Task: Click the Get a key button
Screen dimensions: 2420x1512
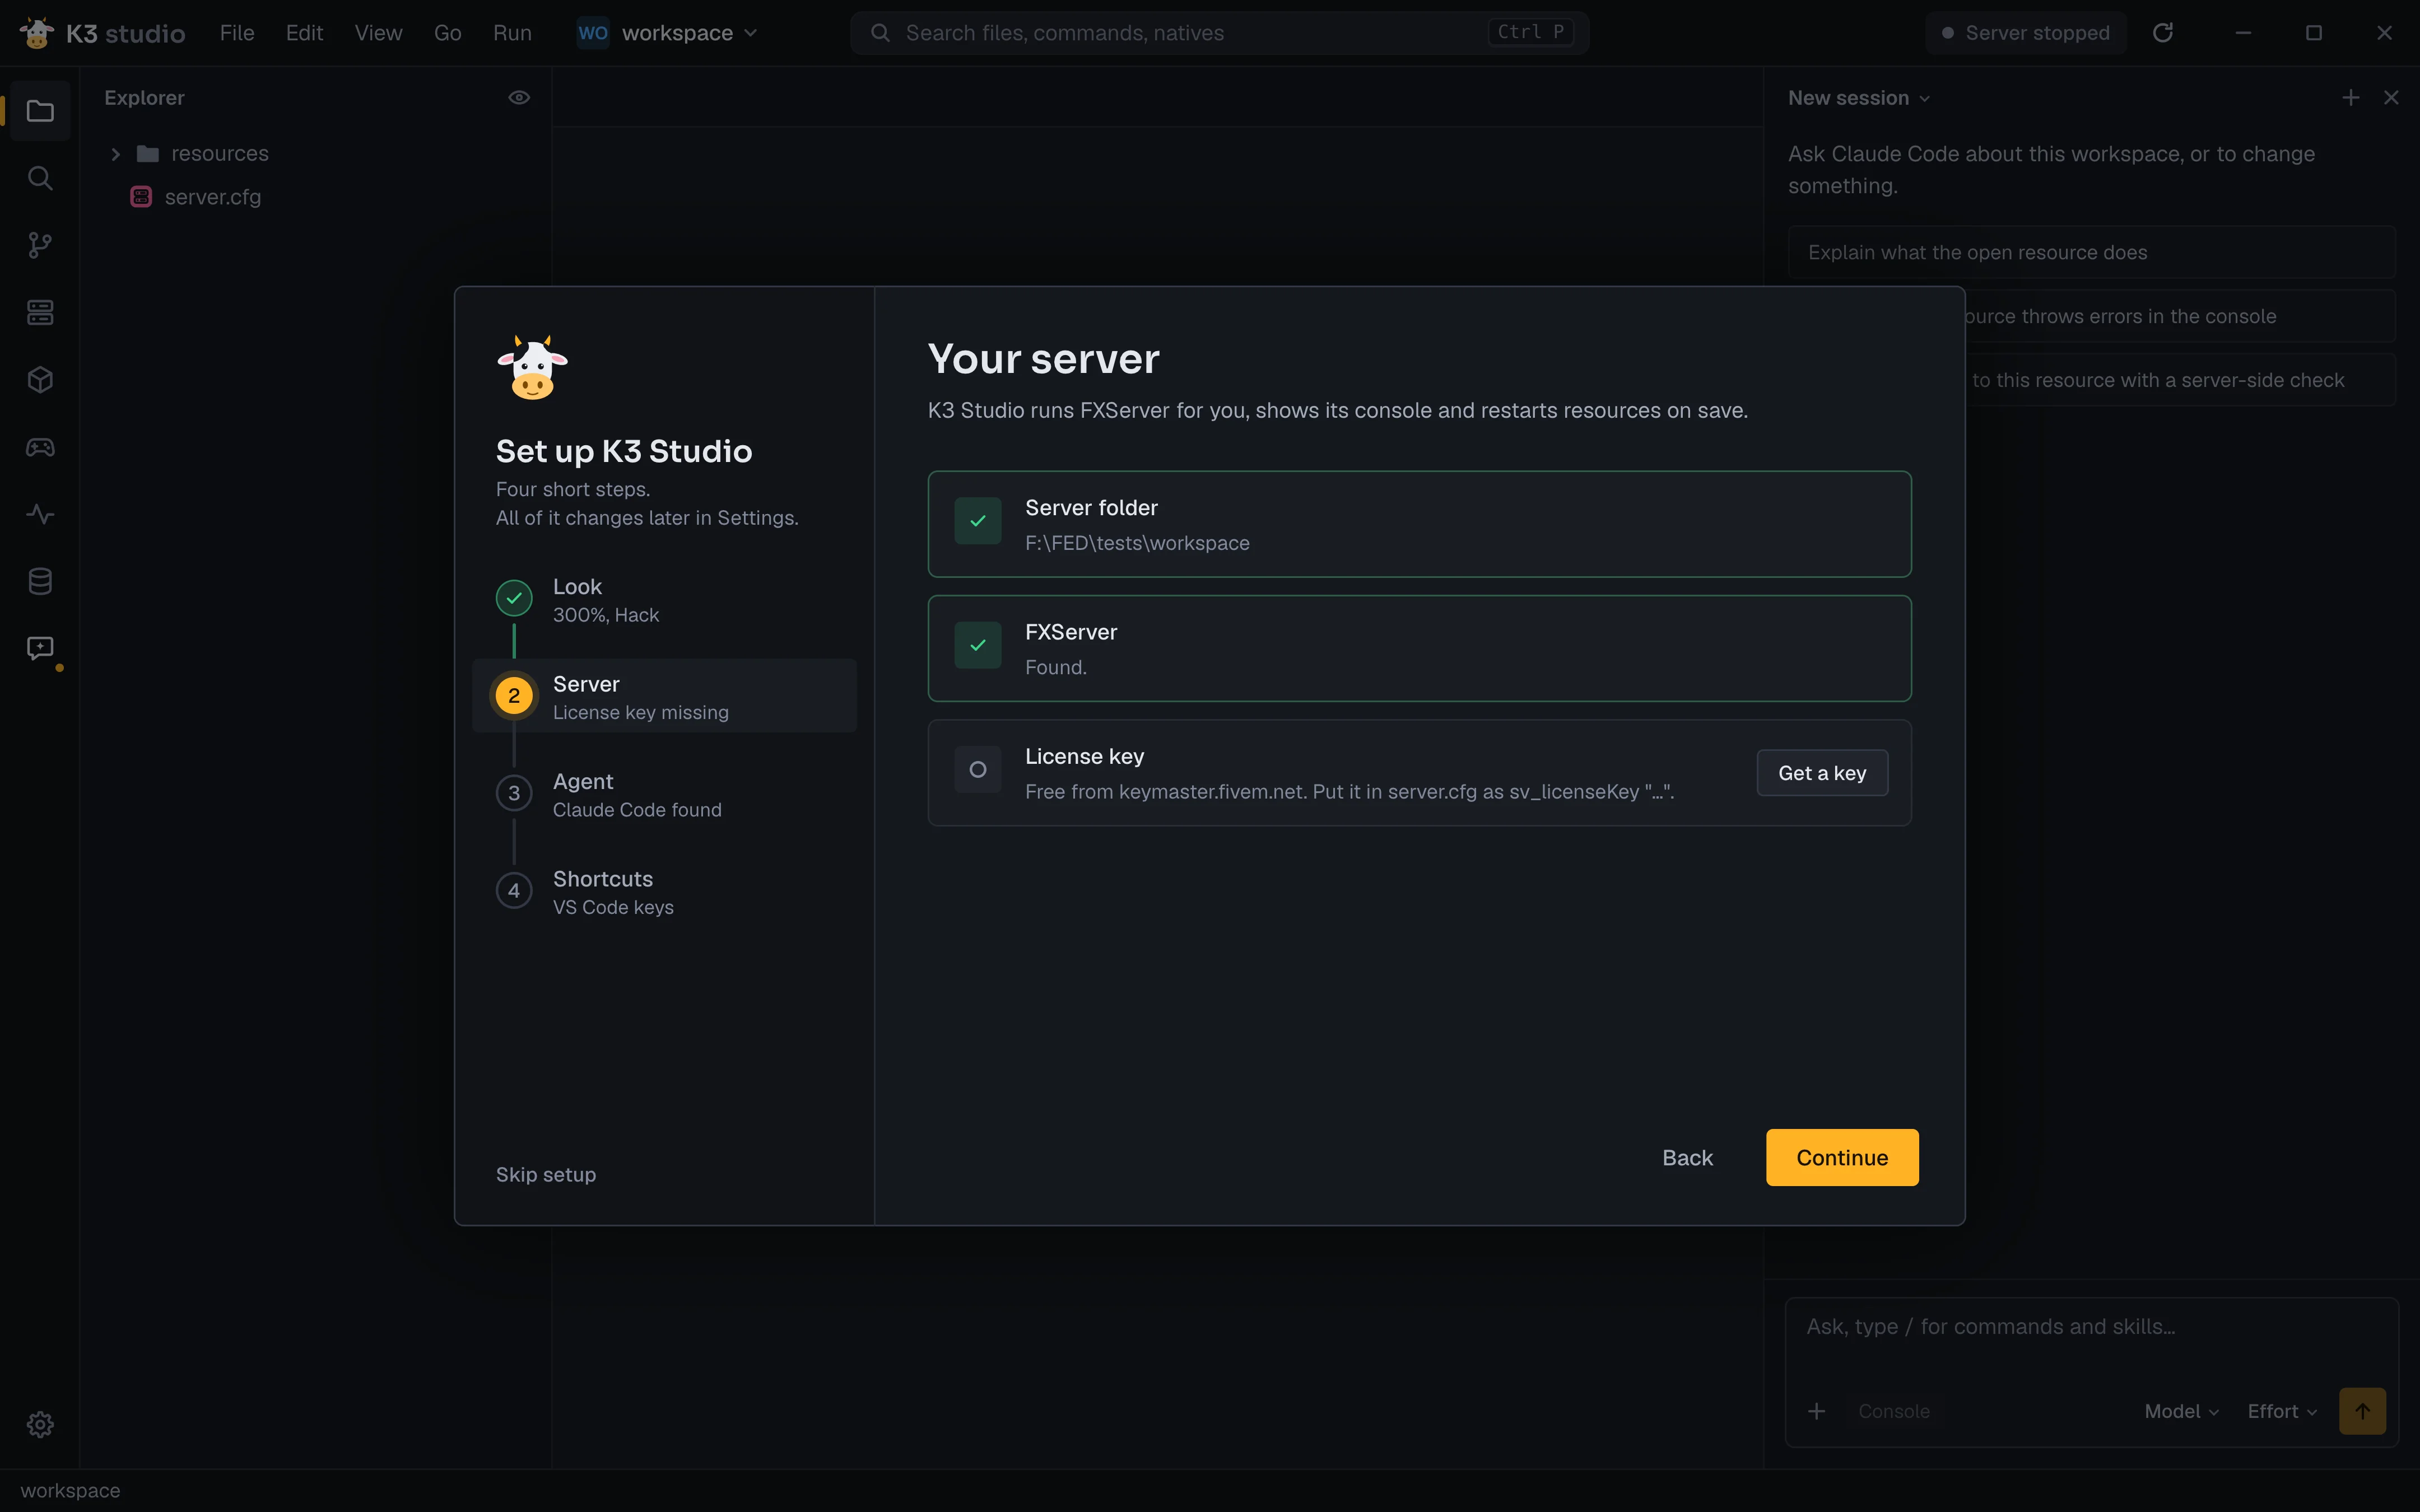Action: point(1822,773)
